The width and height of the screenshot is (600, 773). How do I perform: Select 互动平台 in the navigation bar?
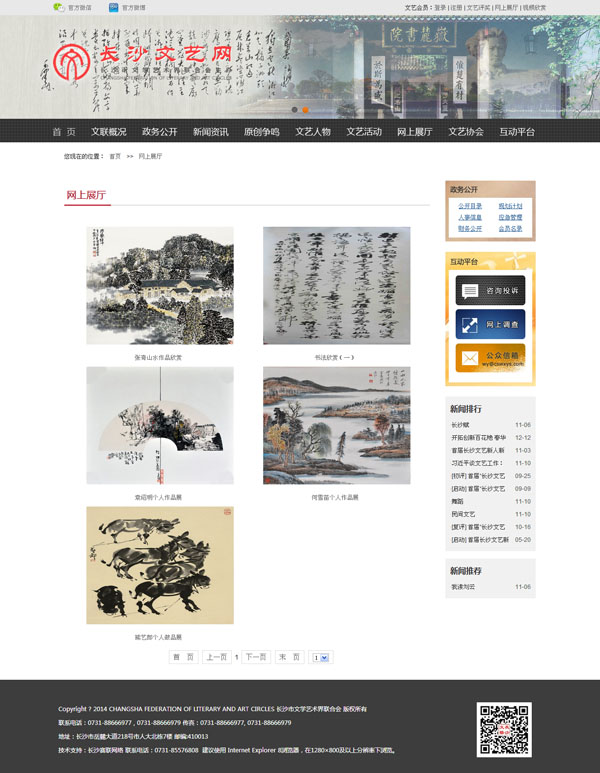517,132
